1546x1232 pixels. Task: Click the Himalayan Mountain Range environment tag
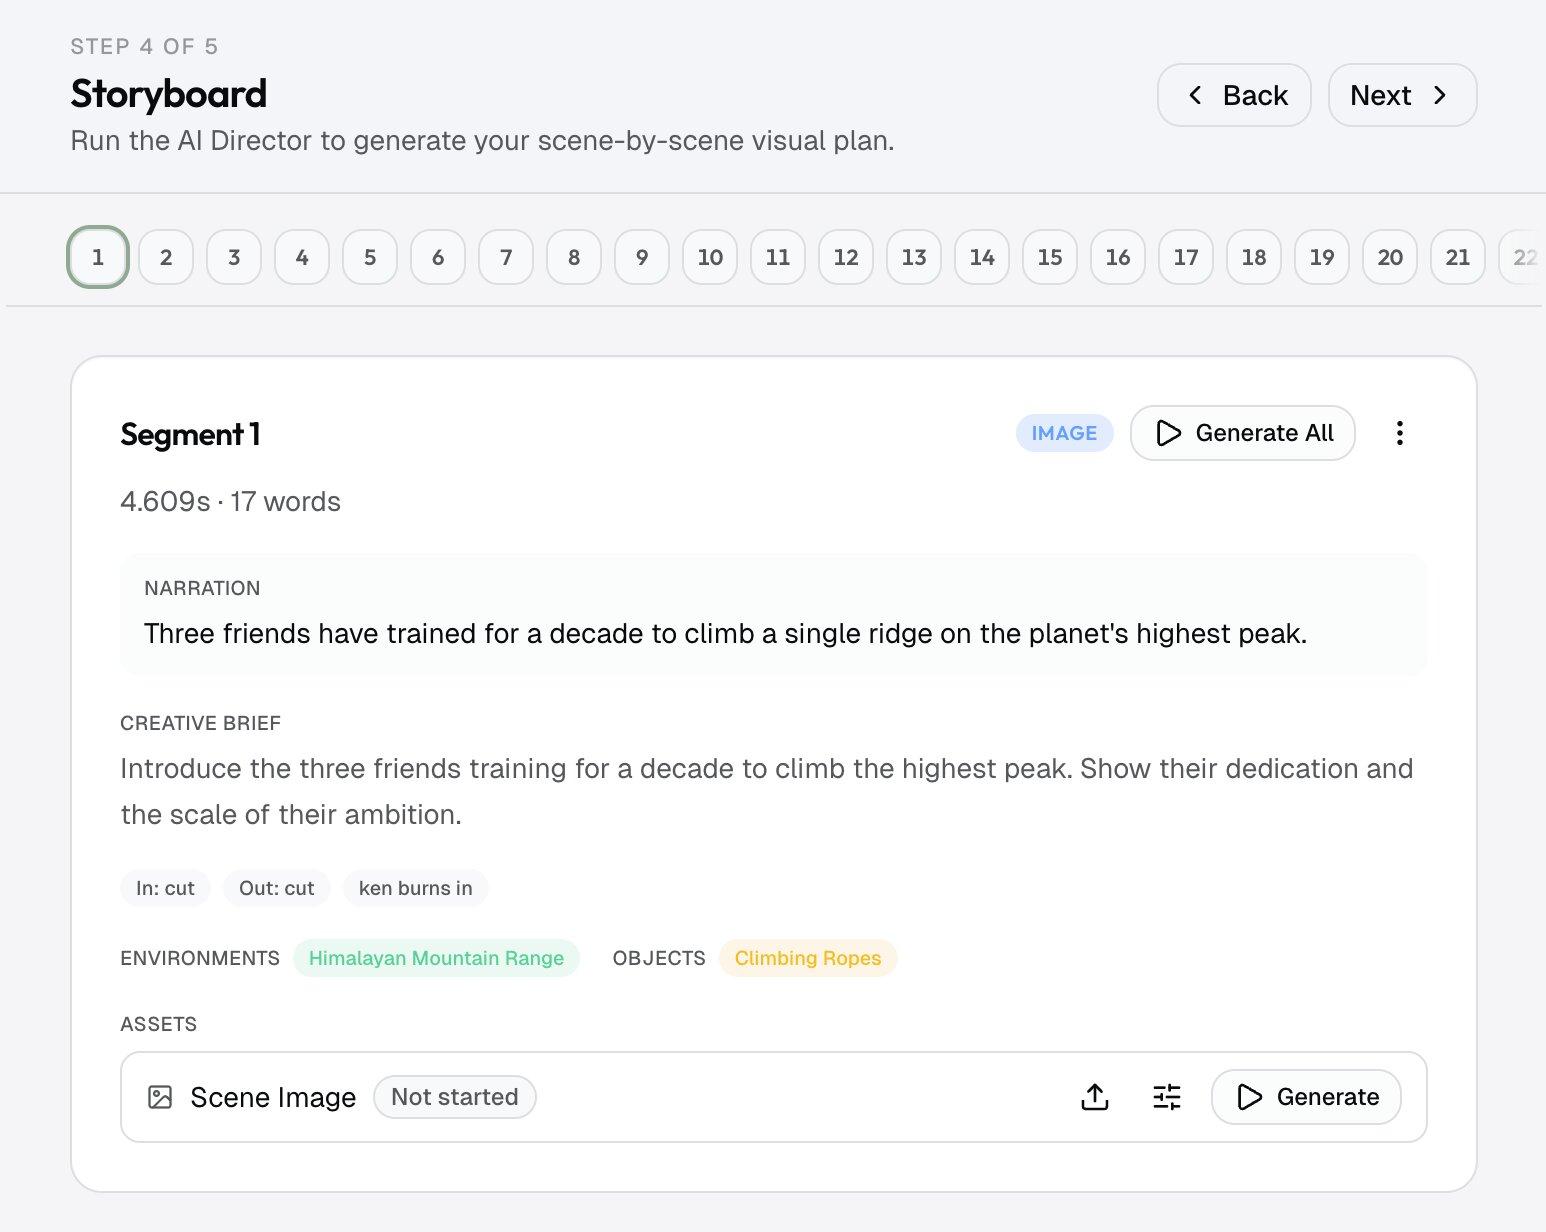tap(436, 958)
